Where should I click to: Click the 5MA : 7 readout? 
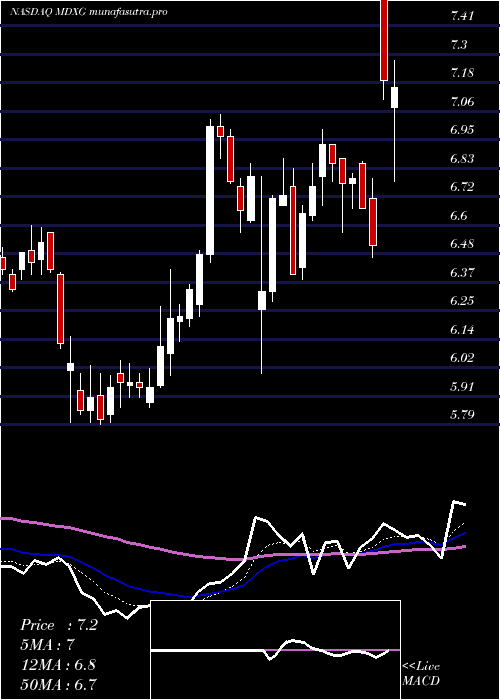point(47,645)
